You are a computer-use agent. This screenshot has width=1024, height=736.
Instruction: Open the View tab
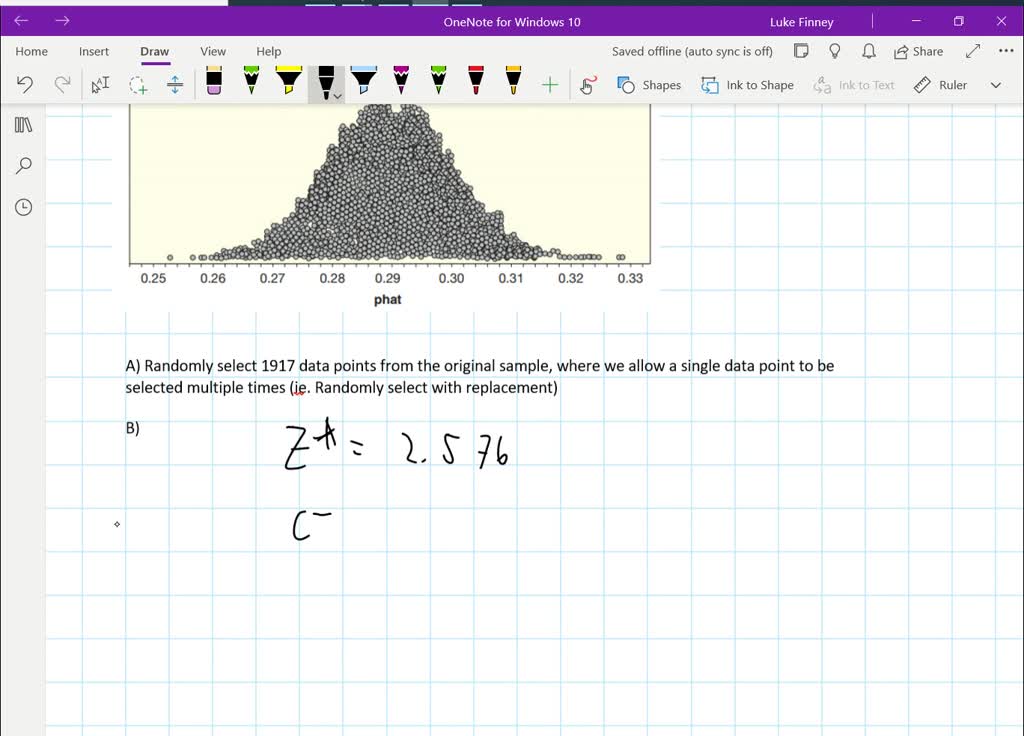[213, 51]
